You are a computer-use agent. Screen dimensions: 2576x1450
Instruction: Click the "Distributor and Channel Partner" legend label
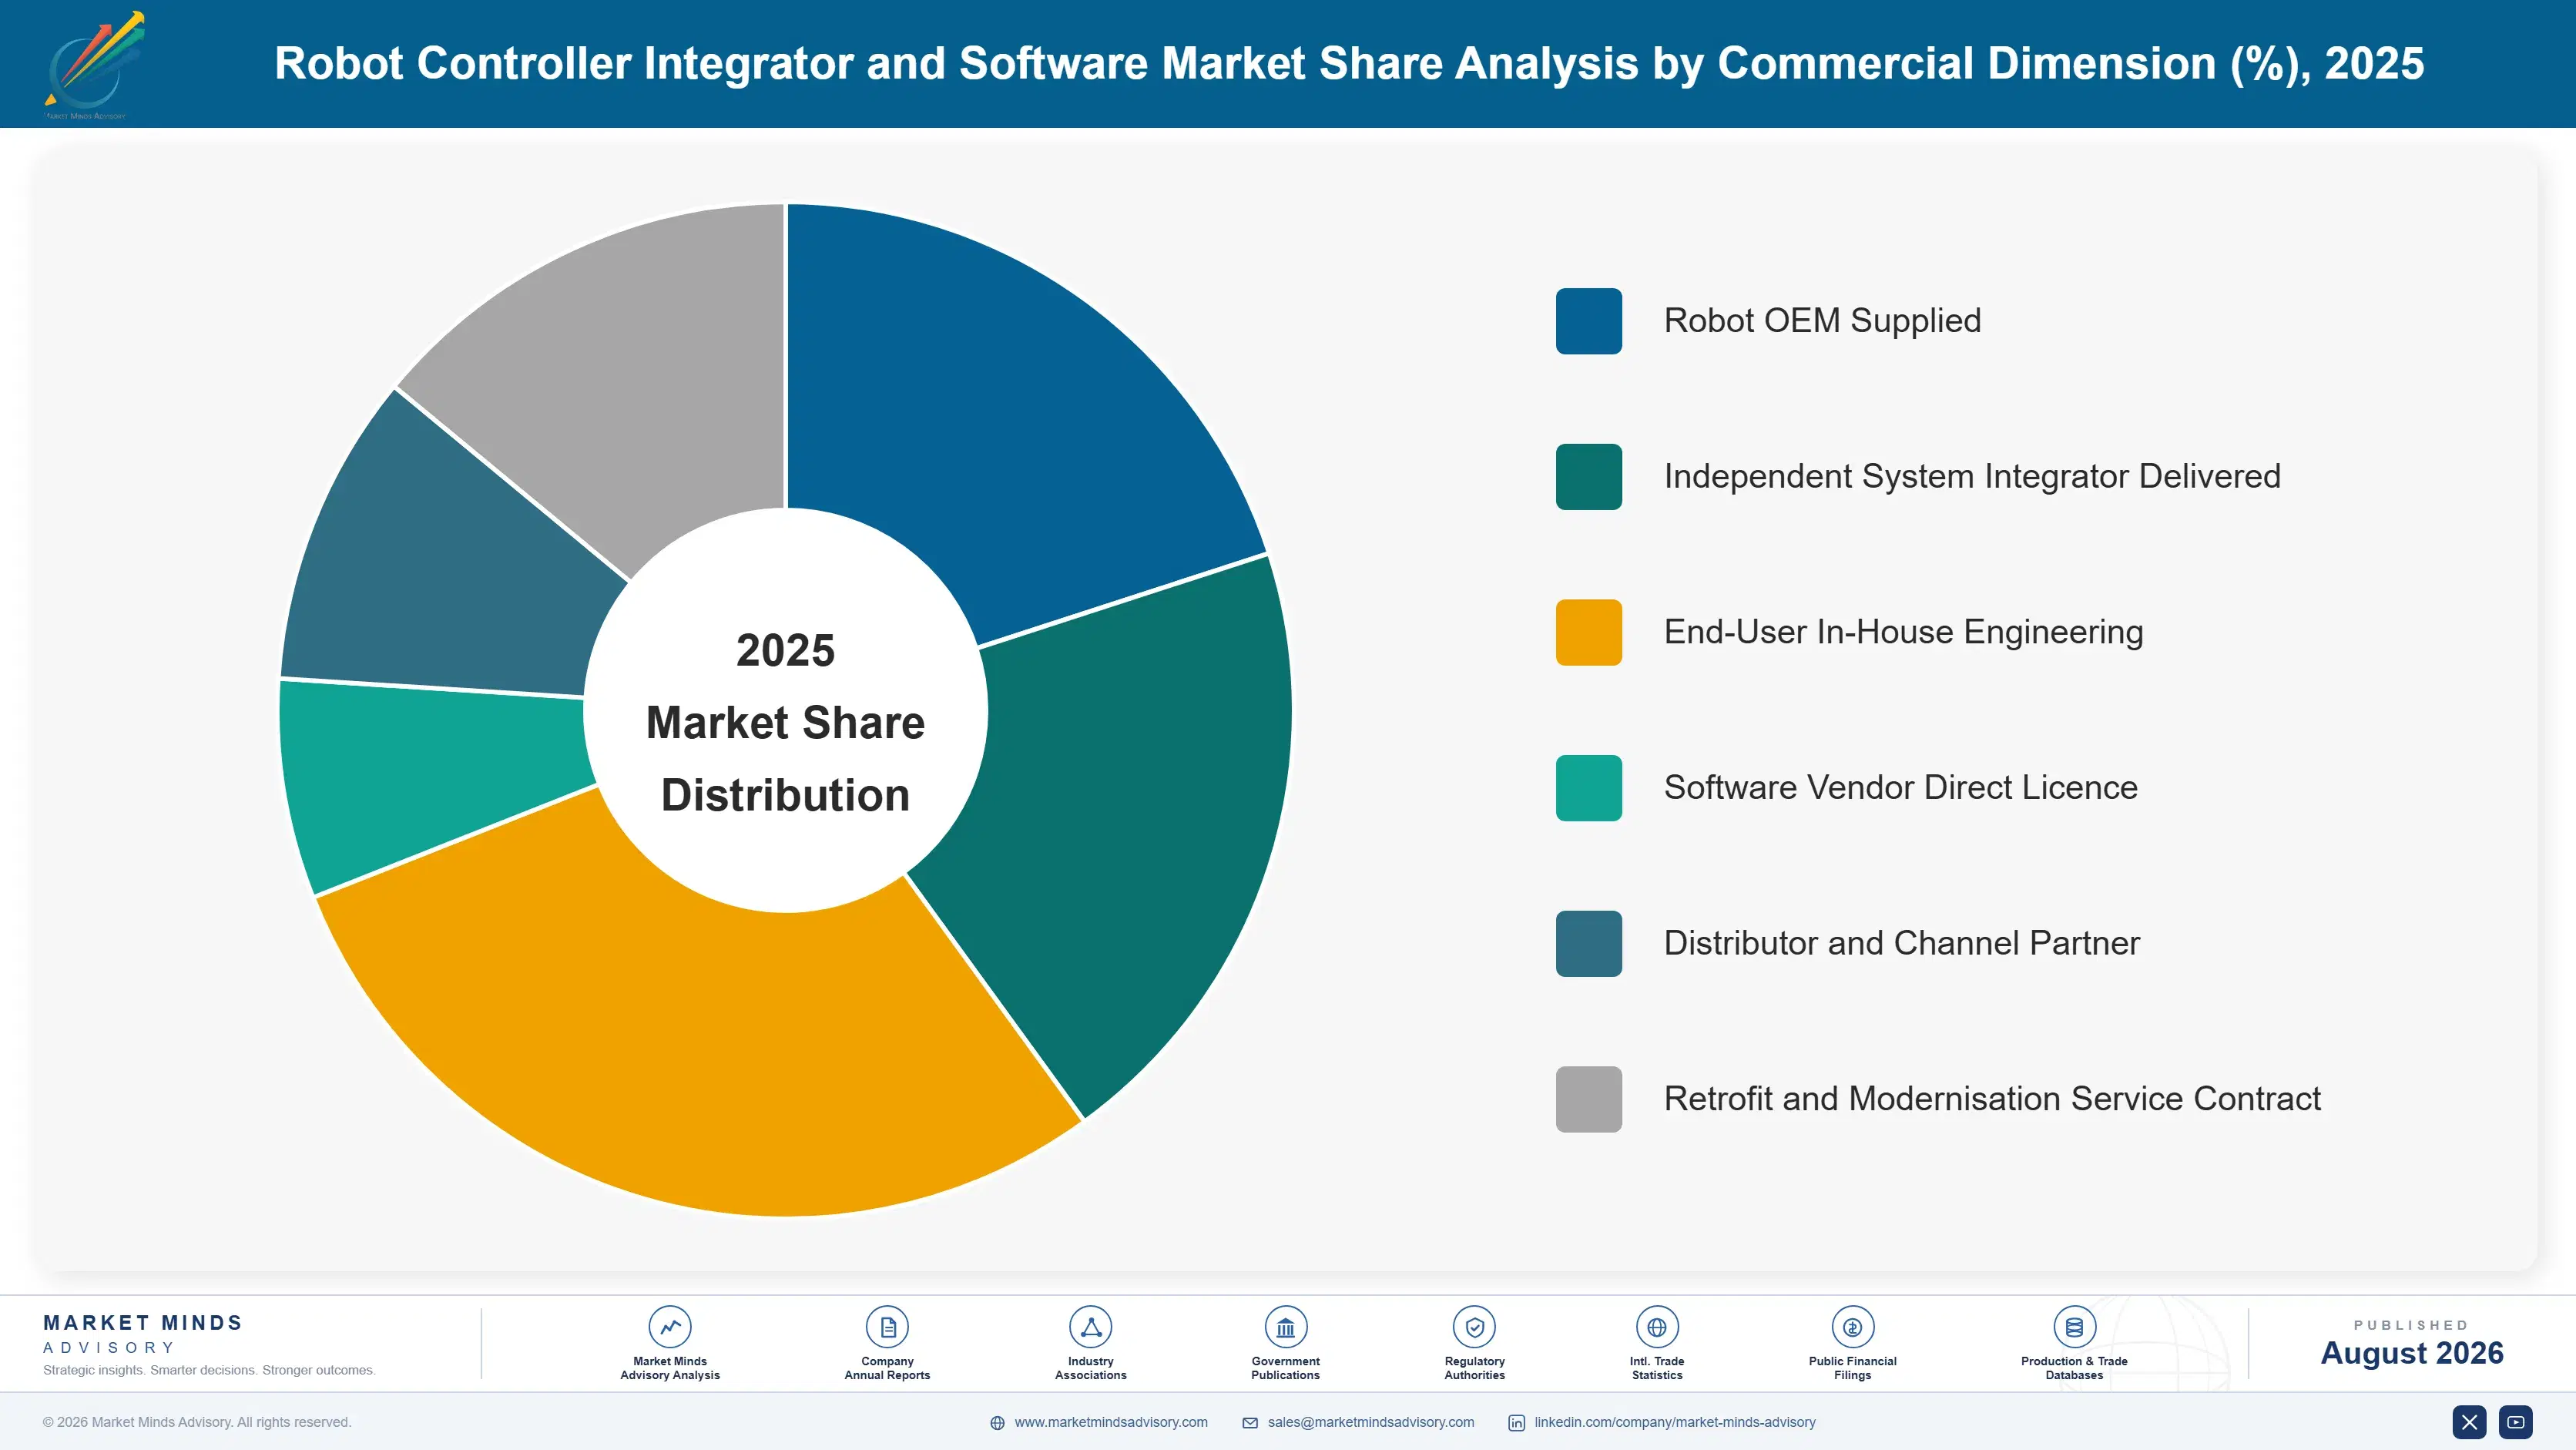[x=1901, y=943]
